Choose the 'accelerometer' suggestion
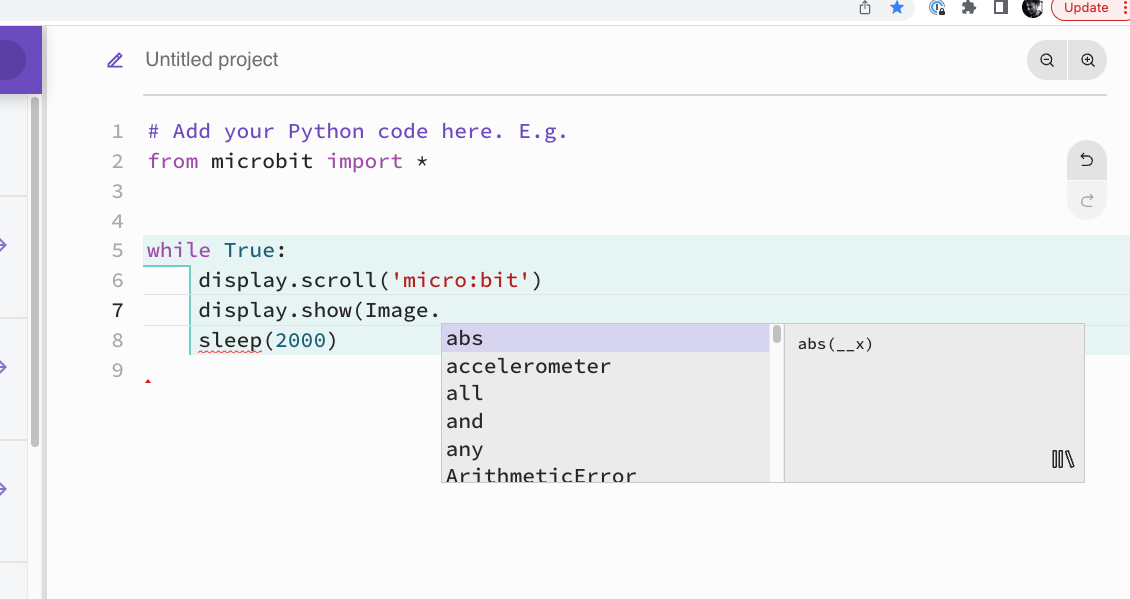1130x599 pixels. pos(528,366)
